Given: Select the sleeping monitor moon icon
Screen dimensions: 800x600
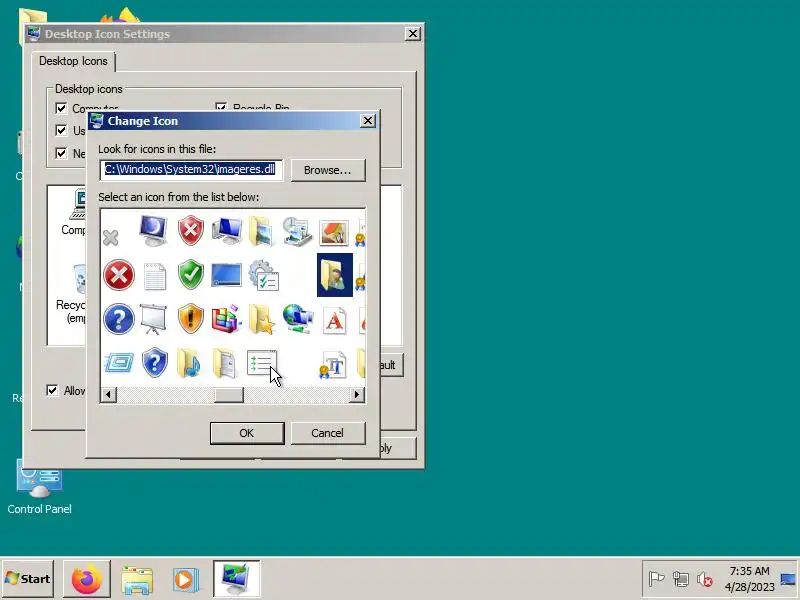Looking at the screenshot, I should point(154,231).
